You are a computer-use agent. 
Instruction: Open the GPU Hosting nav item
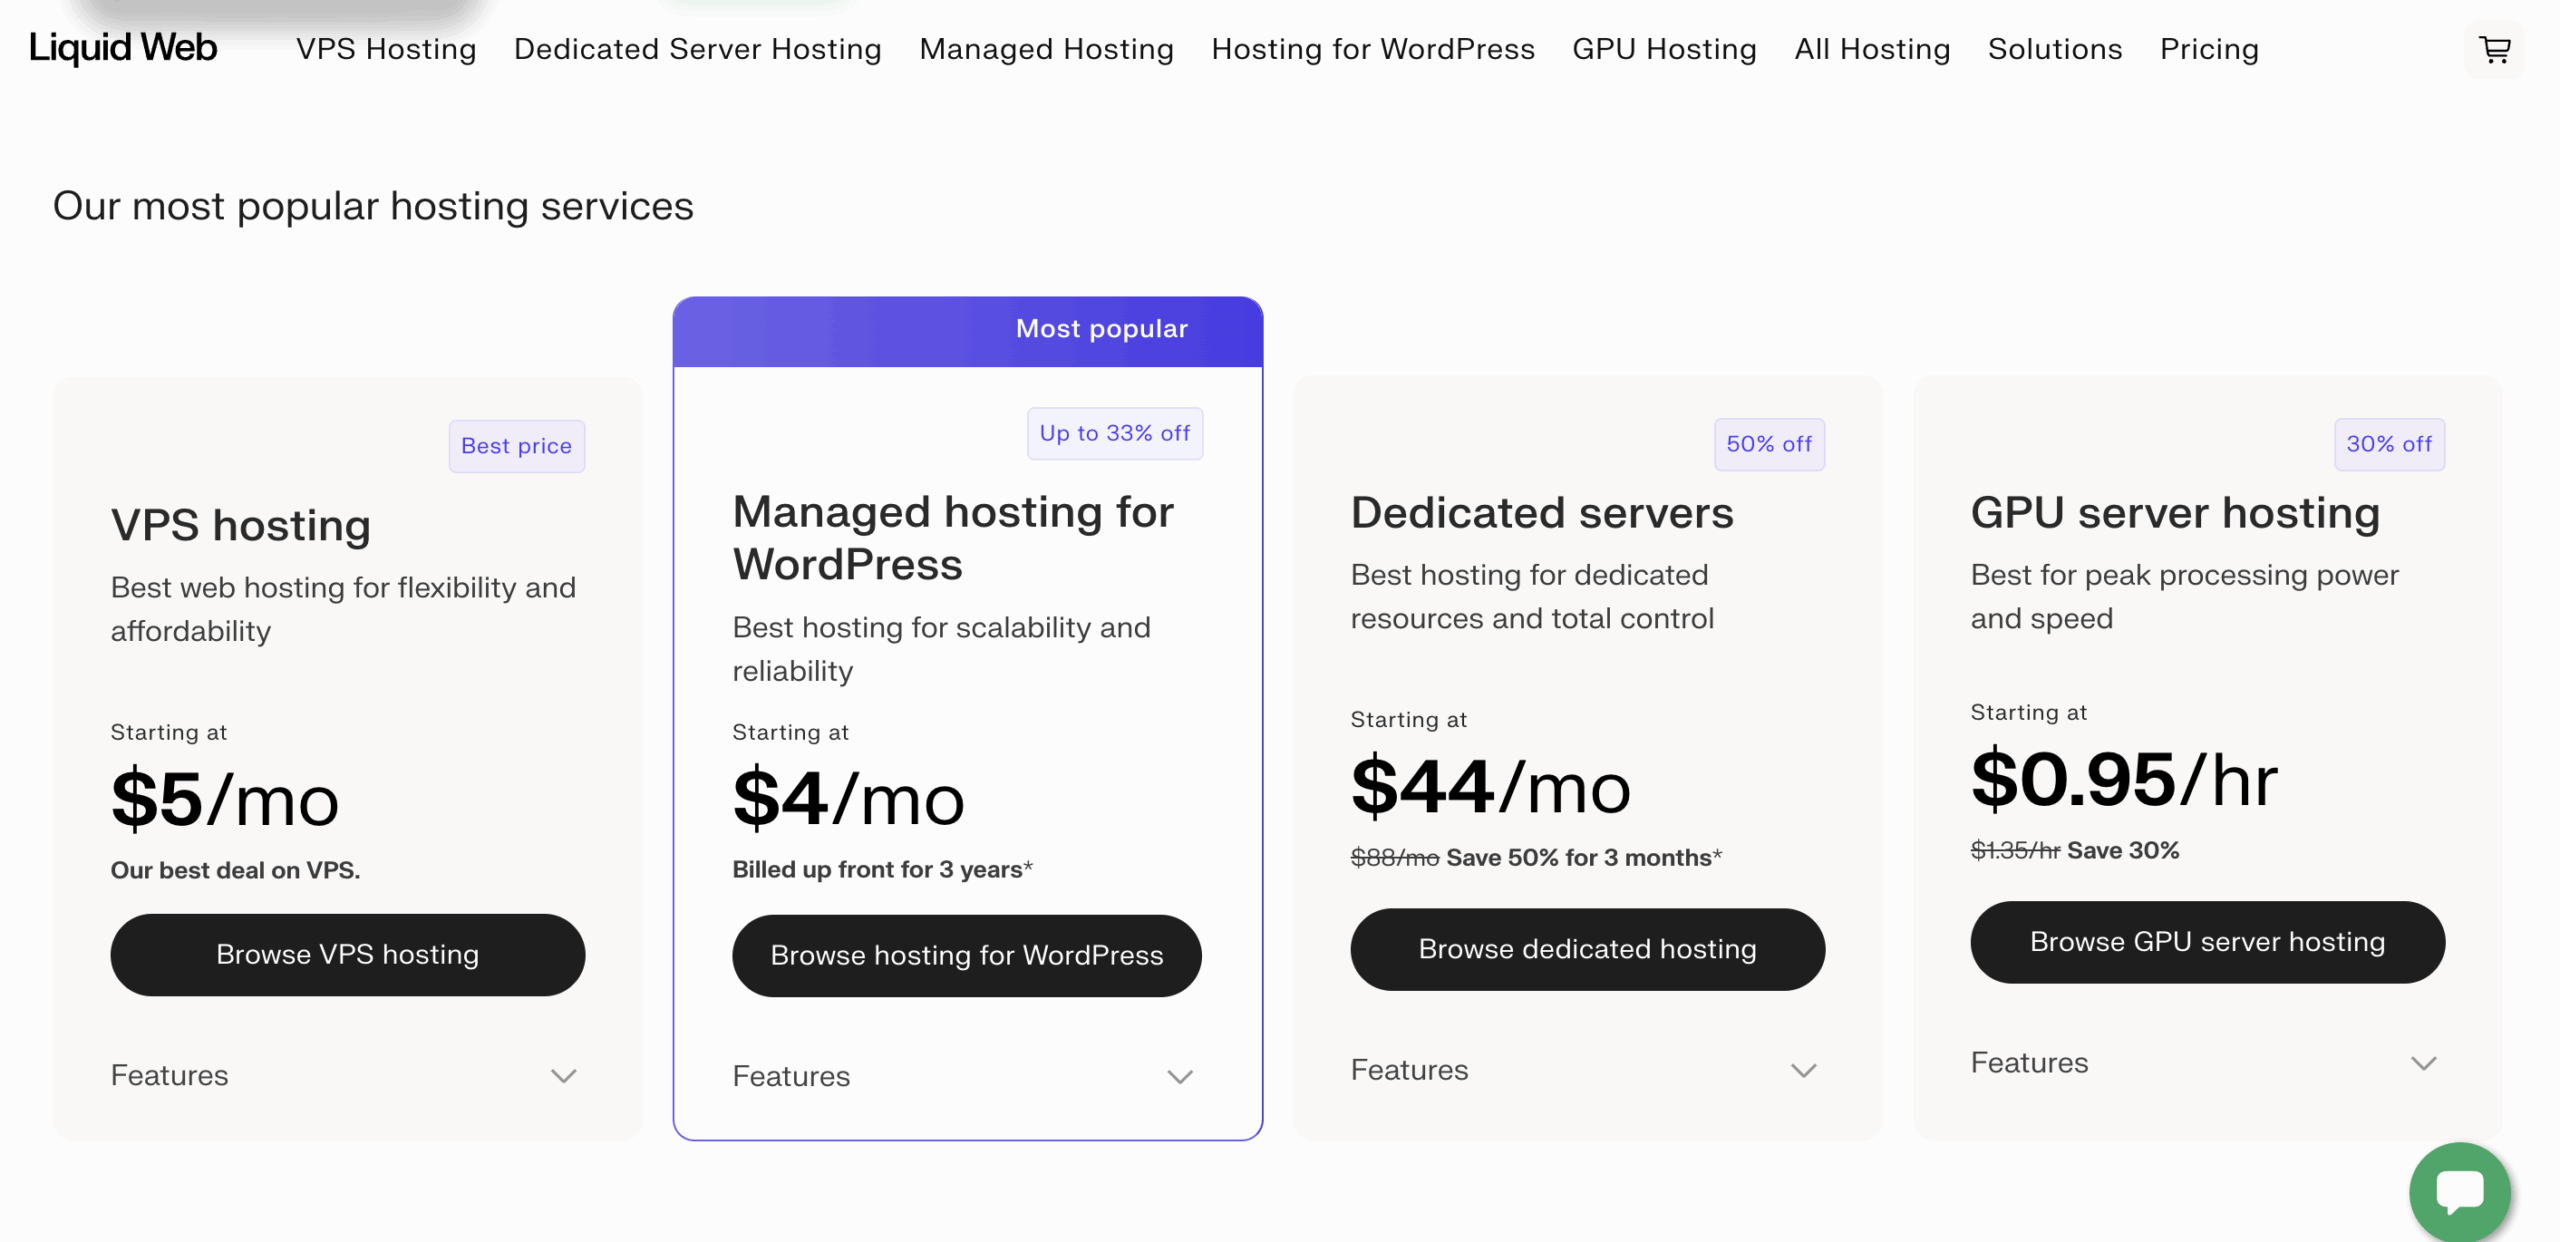(x=1664, y=49)
